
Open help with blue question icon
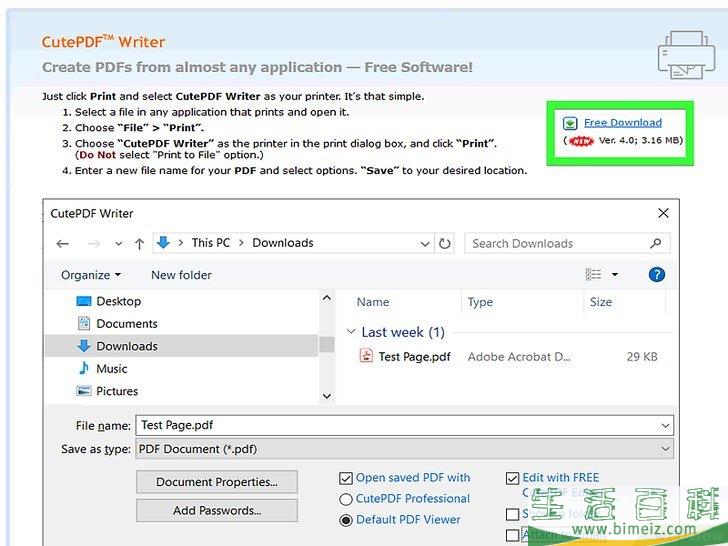pos(656,274)
